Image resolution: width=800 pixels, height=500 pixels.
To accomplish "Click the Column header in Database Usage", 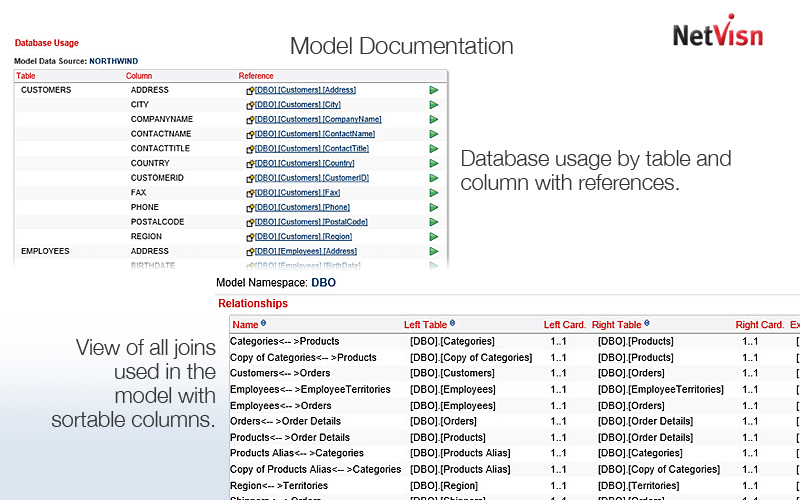I will [139, 76].
